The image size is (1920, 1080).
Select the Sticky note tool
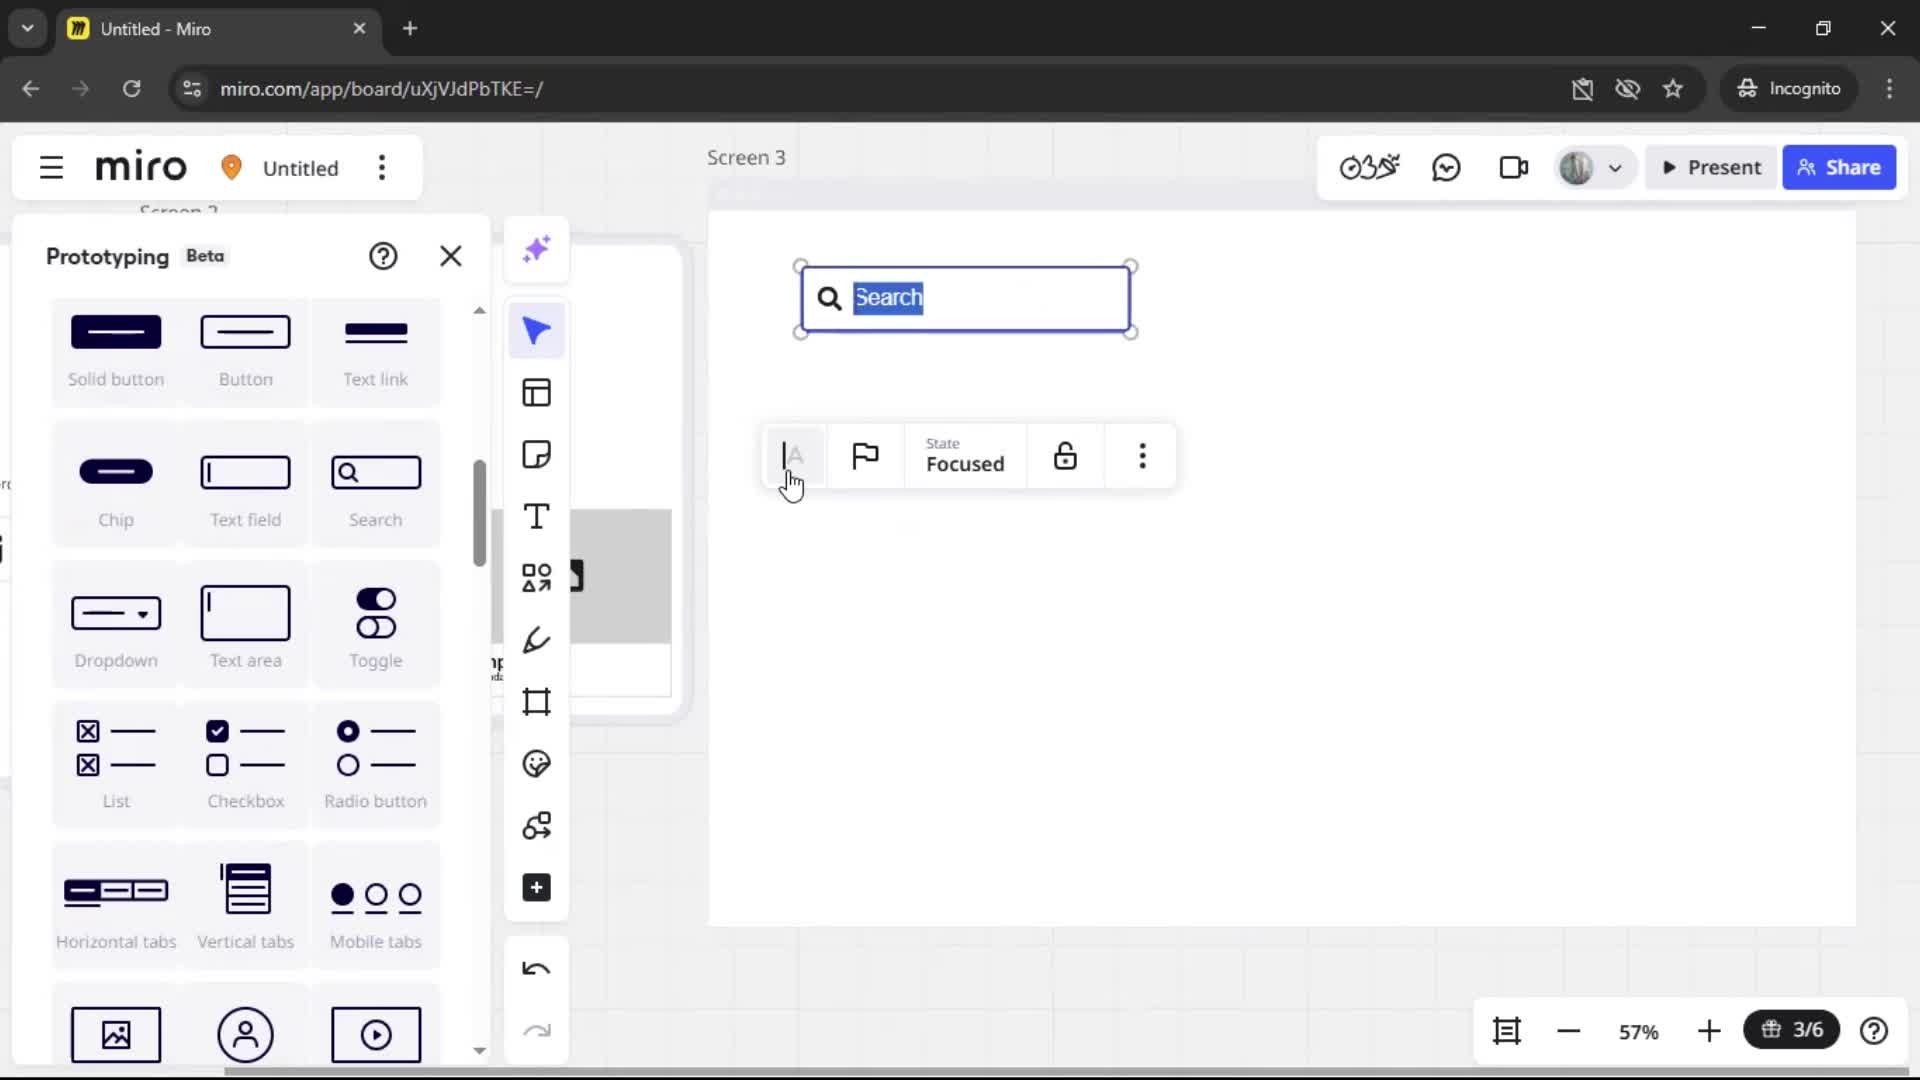[x=537, y=455]
